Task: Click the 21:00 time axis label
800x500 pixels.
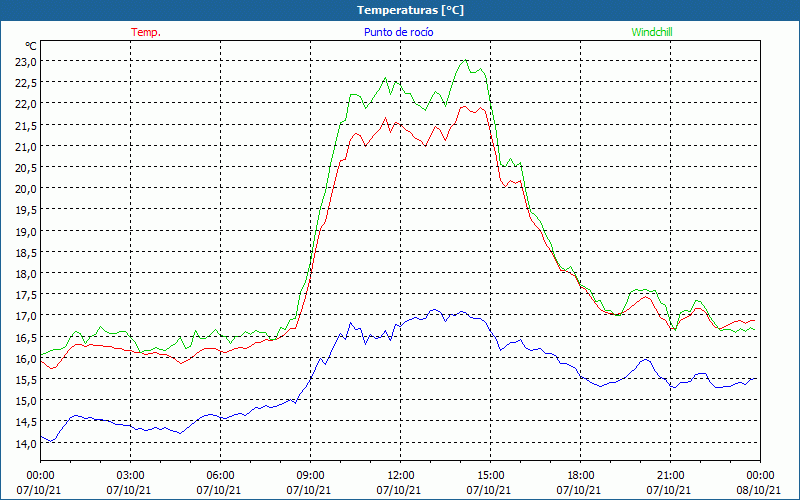Action: tap(670, 476)
